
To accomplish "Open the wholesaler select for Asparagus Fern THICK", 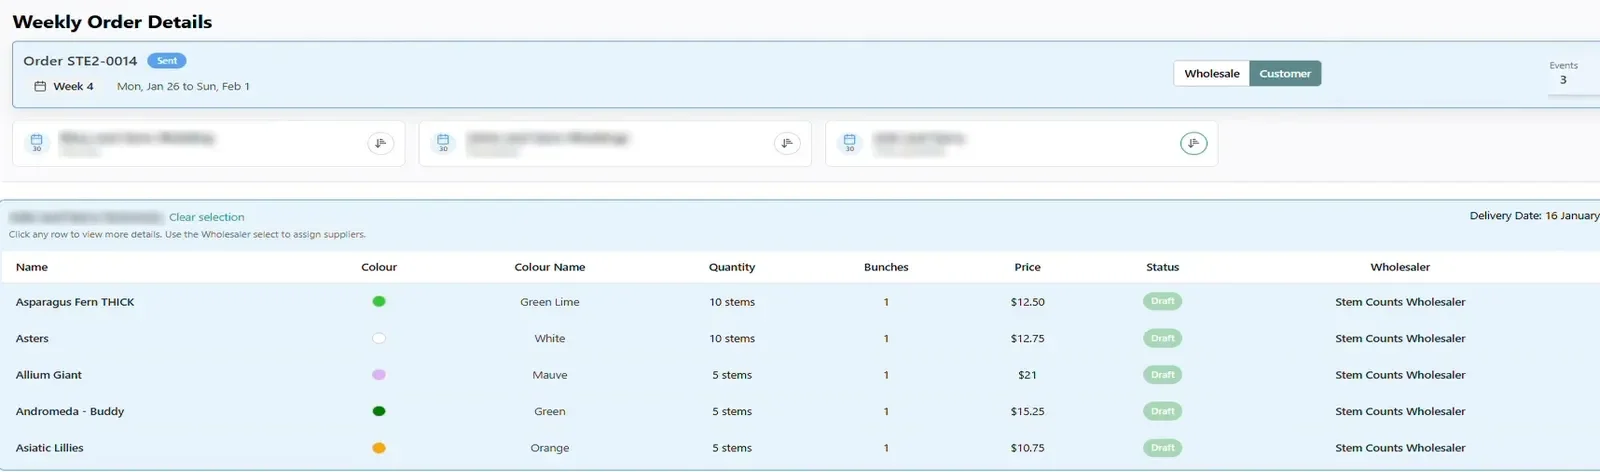I will pos(1400,302).
